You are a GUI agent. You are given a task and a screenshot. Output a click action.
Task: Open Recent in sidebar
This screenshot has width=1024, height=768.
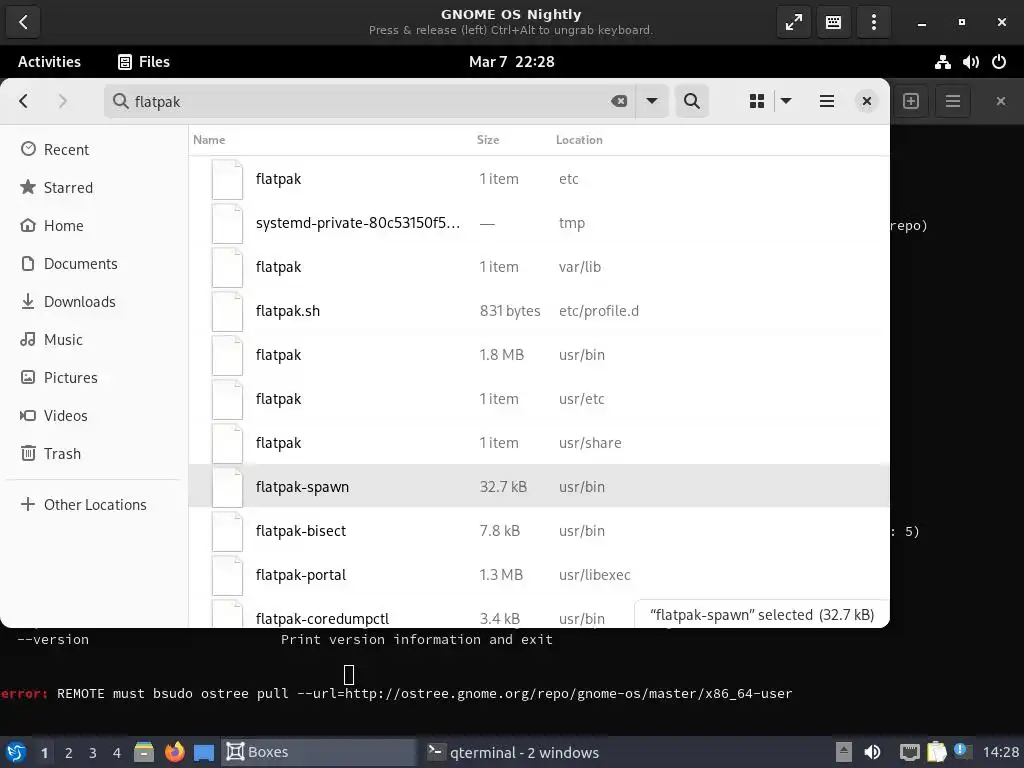(94, 150)
